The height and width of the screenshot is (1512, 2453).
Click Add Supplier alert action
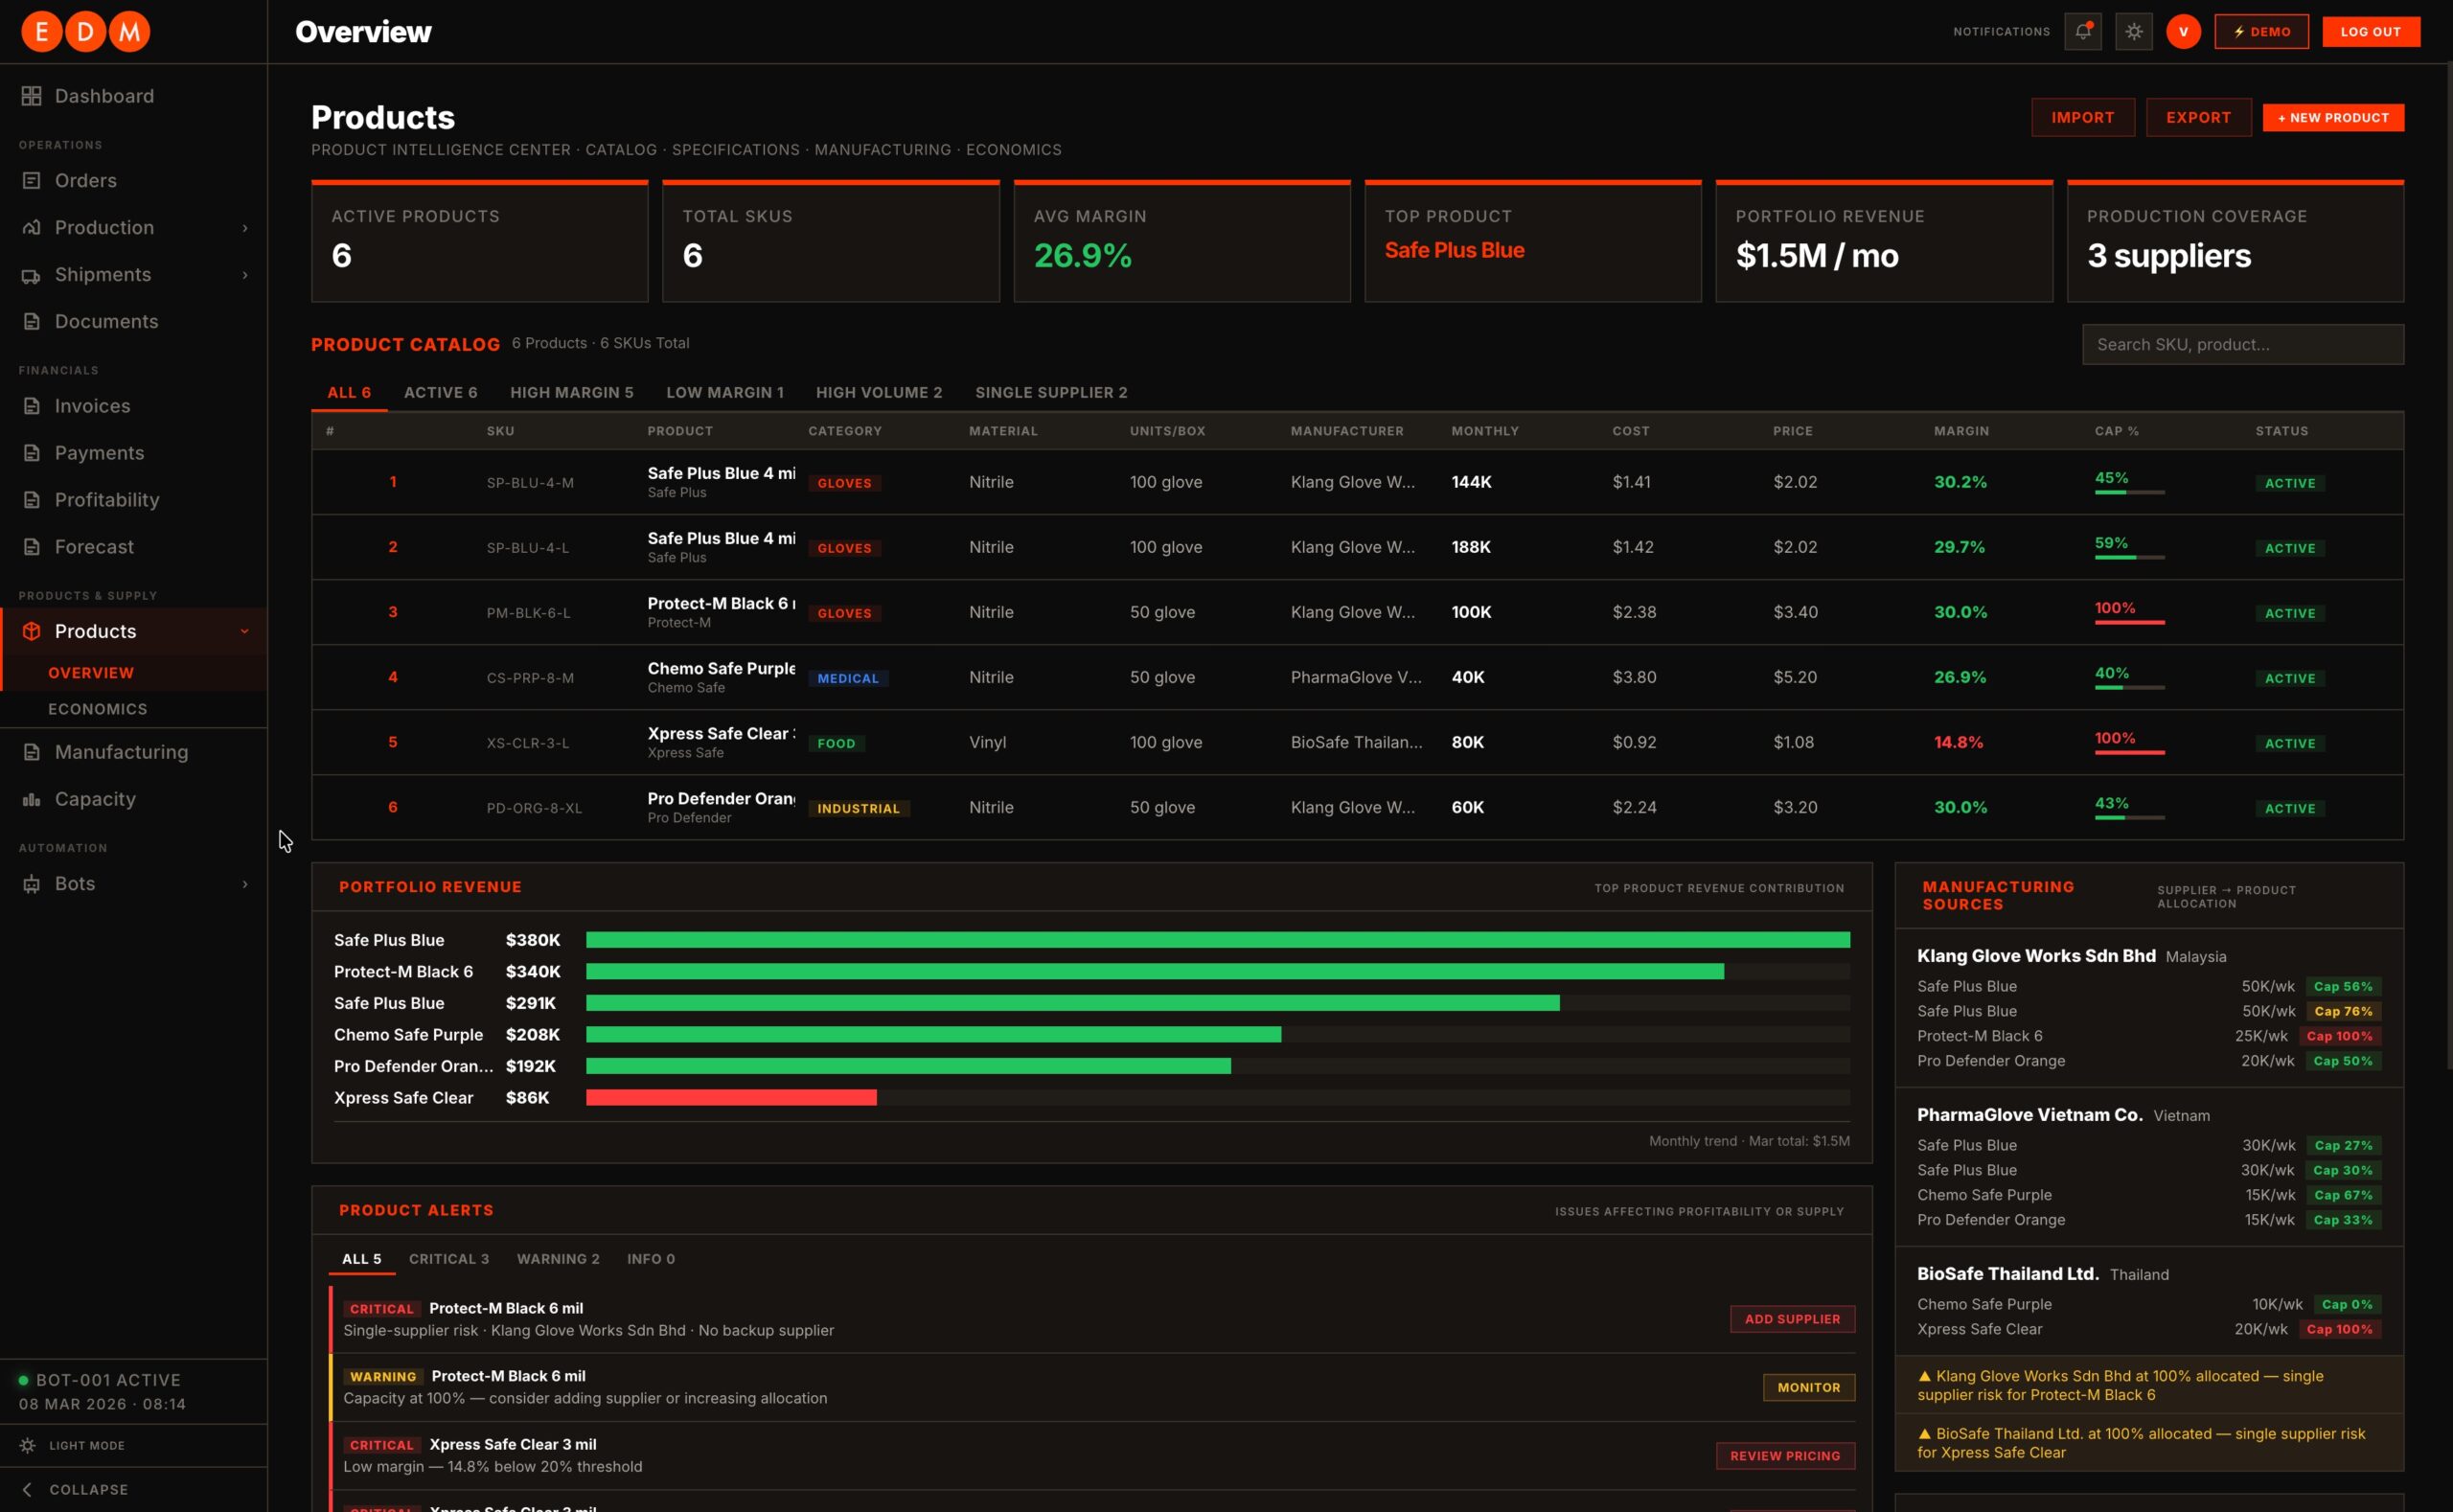(1792, 1319)
